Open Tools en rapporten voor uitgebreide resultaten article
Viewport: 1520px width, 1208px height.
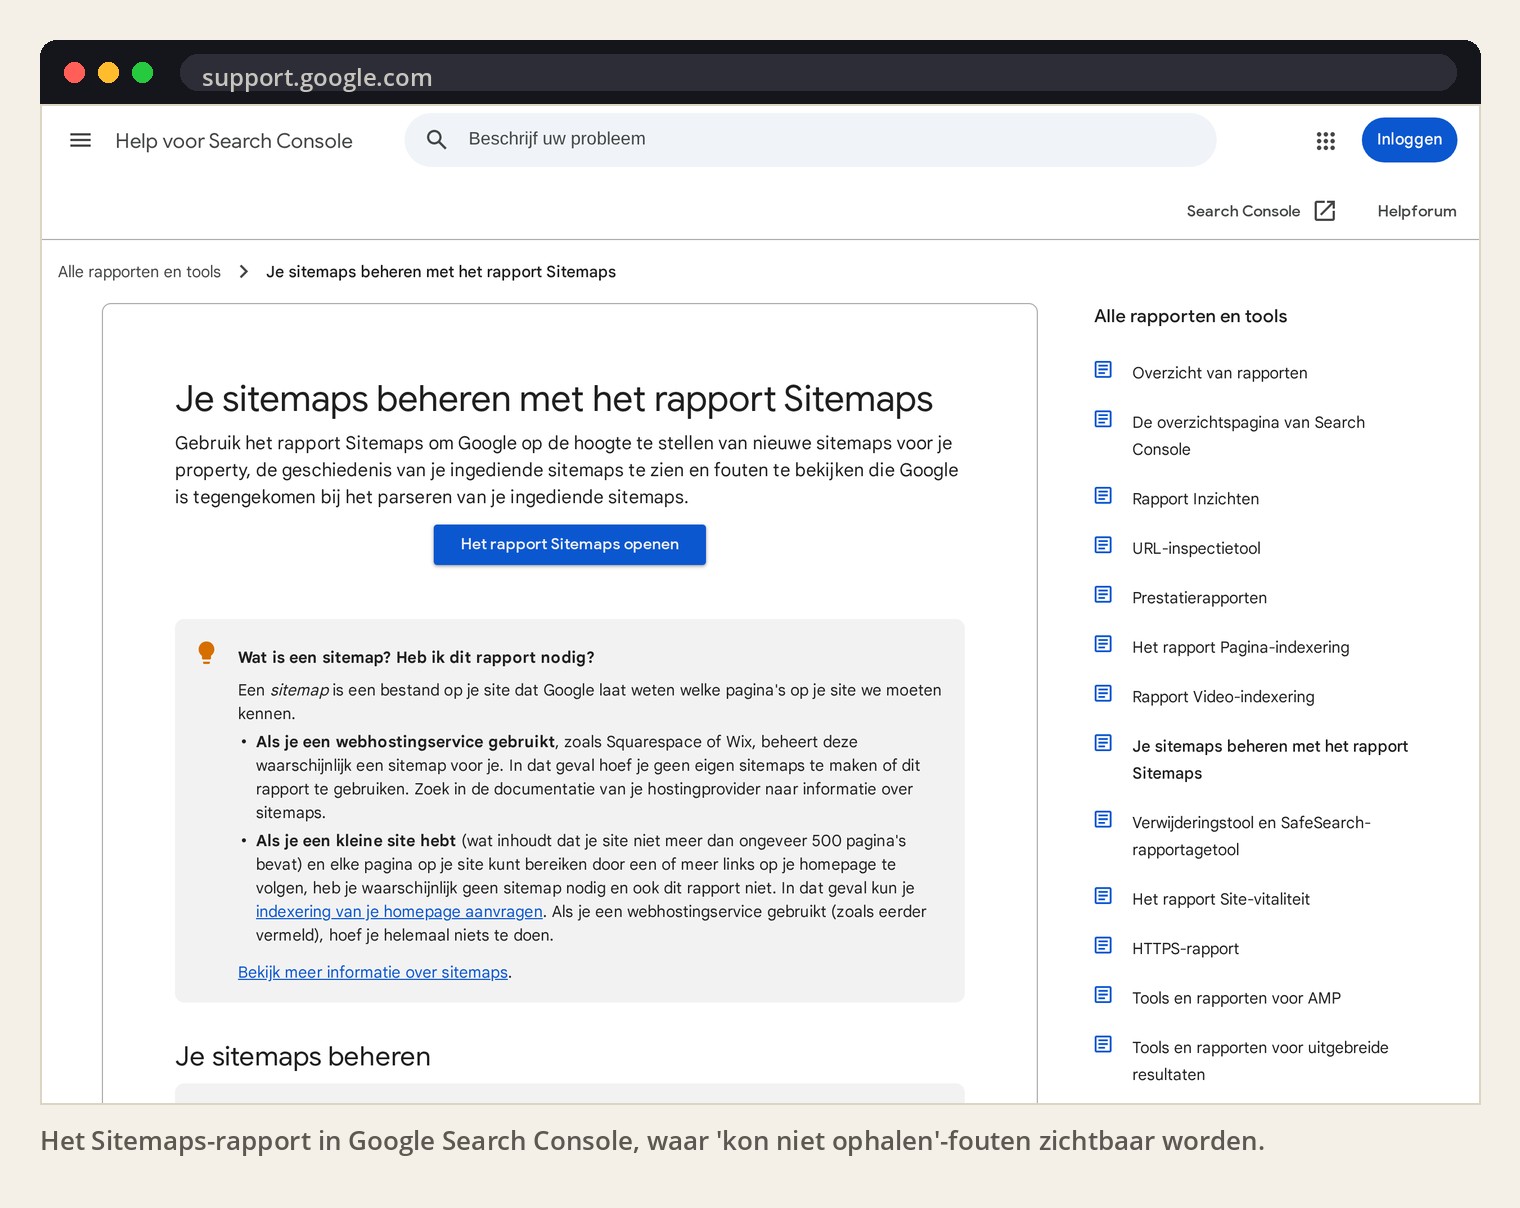tap(1260, 1061)
